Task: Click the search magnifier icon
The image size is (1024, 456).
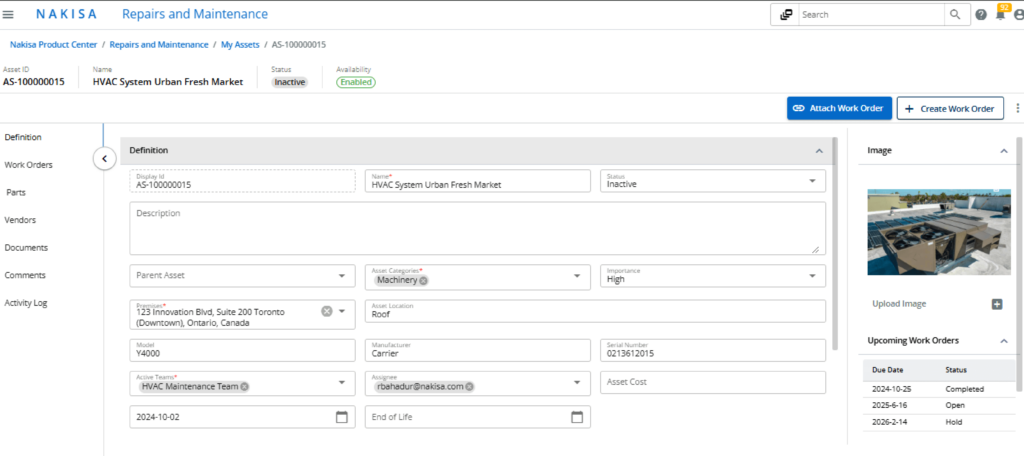Action: click(x=955, y=15)
